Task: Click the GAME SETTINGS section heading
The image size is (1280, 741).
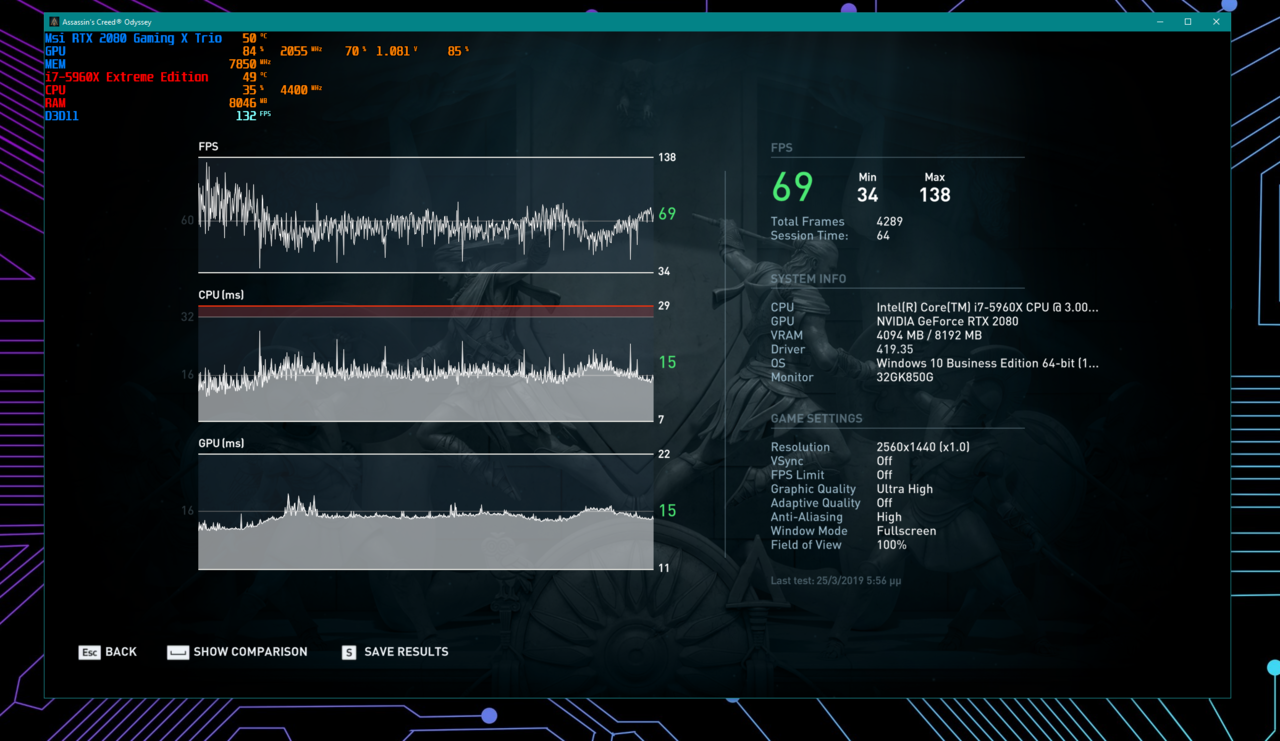Action: tap(816, 418)
